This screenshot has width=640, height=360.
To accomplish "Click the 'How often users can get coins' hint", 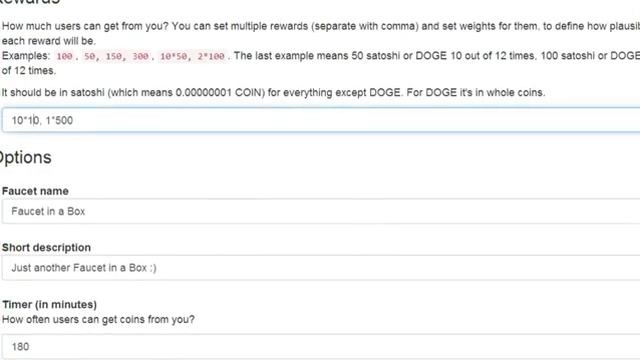I will 98,319.
